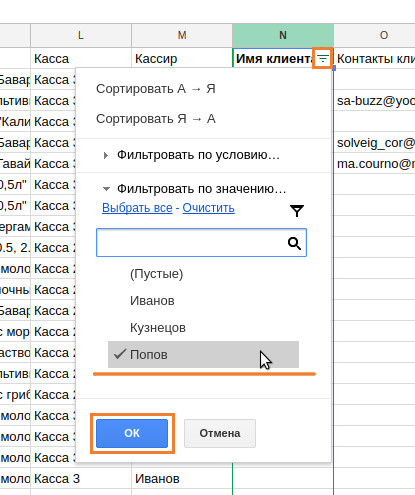Click the Очистить link
The width and height of the screenshot is (415, 495).
pos(209,208)
